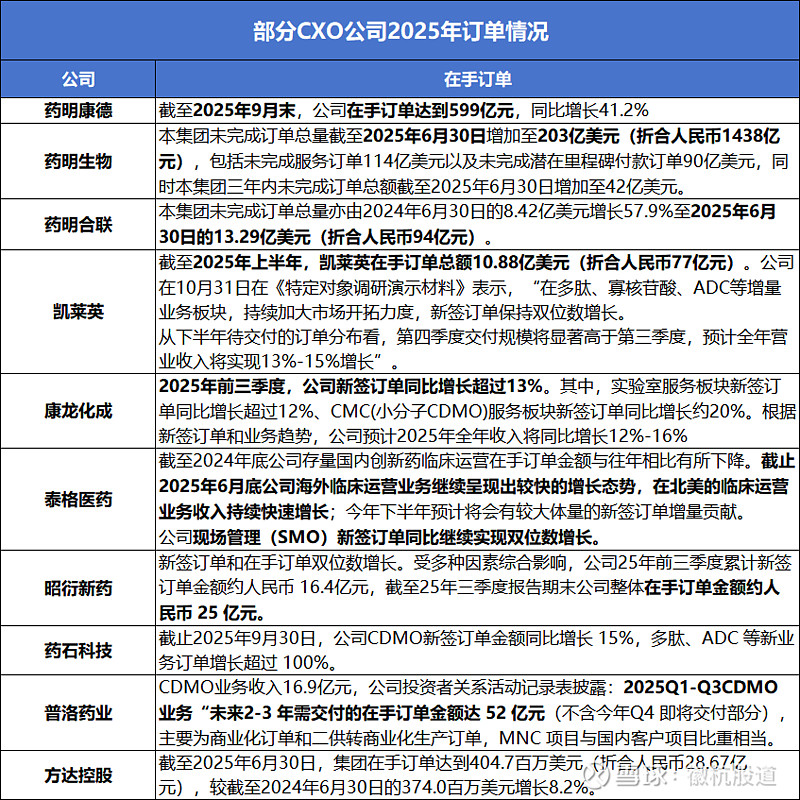The width and height of the screenshot is (800, 800).
Task: Select the 404.7百万美元 text for 方达控股
Action: [x=524, y=763]
